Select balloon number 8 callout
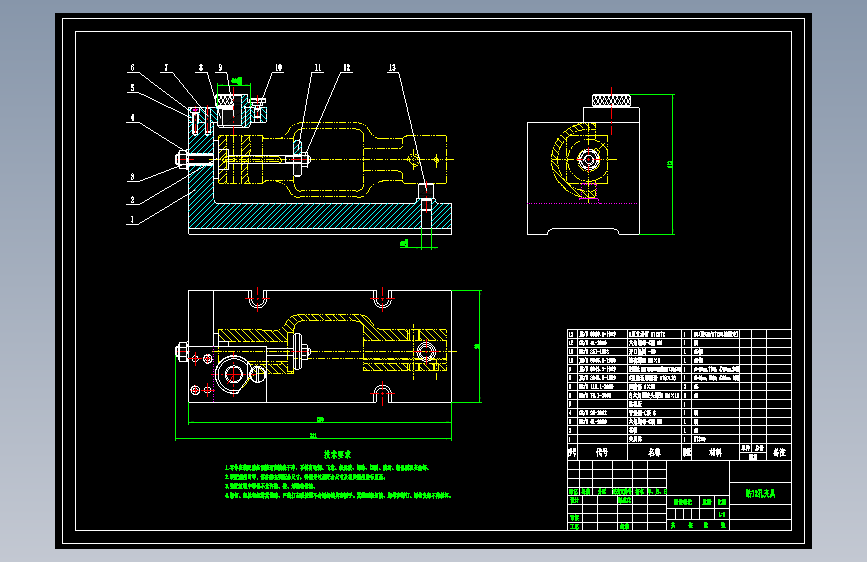 [201, 67]
